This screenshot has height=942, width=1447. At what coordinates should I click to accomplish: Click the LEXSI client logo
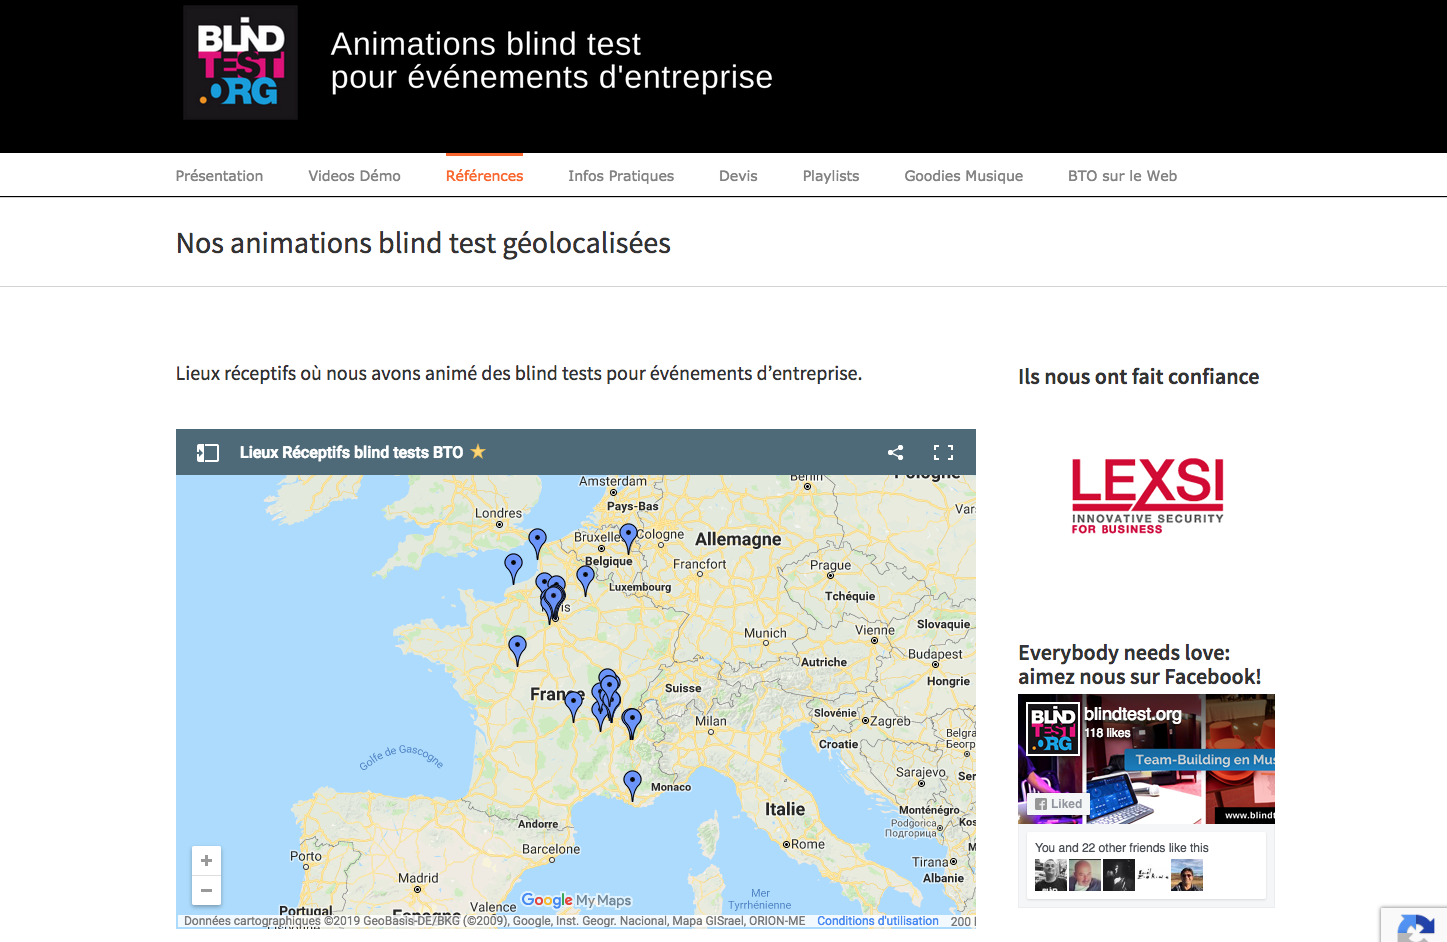tap(1147, 496)
